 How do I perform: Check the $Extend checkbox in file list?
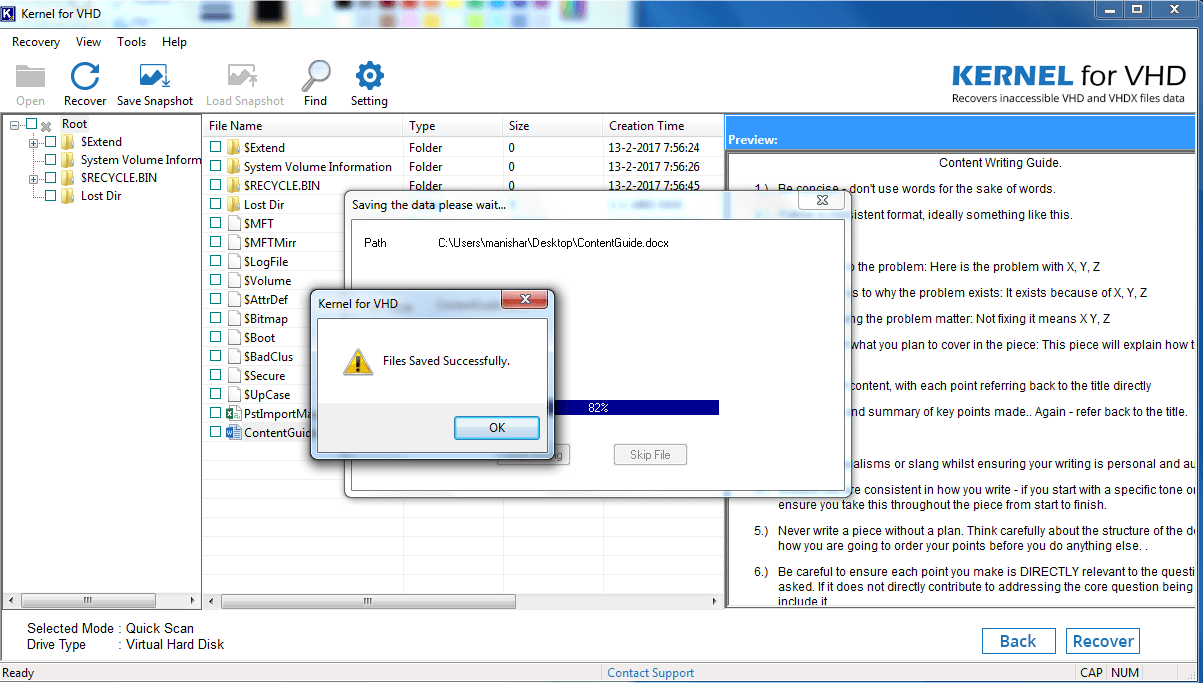pyautogui.click(x=215, y=147)
